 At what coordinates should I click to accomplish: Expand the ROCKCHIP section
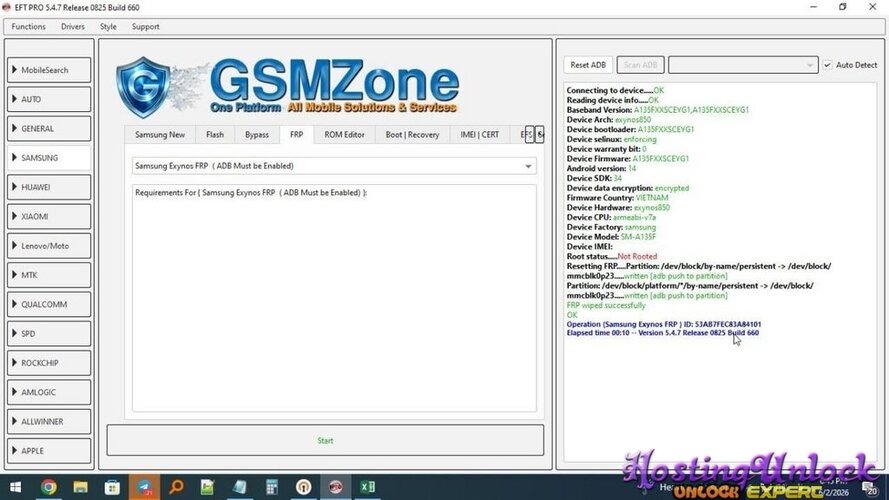coord(49,363)
